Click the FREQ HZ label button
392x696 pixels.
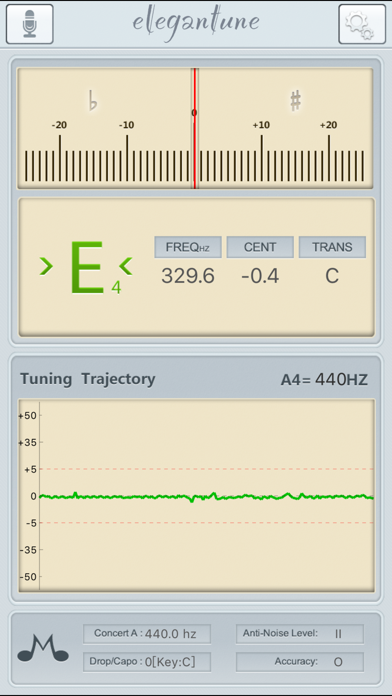click(x=188, y=247)
